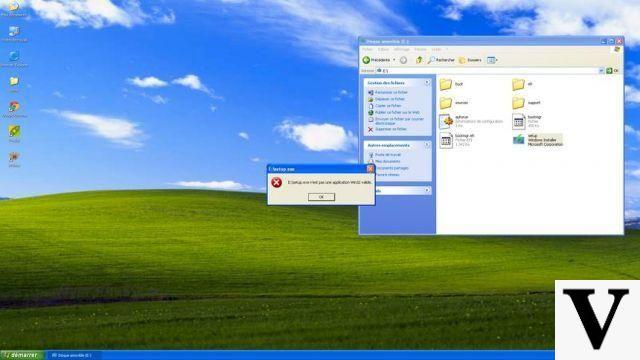Open the red star desktop shortcut icon
Image resolution: width=640 pixels, height=360 pixels.
click(x=14, y=160)
